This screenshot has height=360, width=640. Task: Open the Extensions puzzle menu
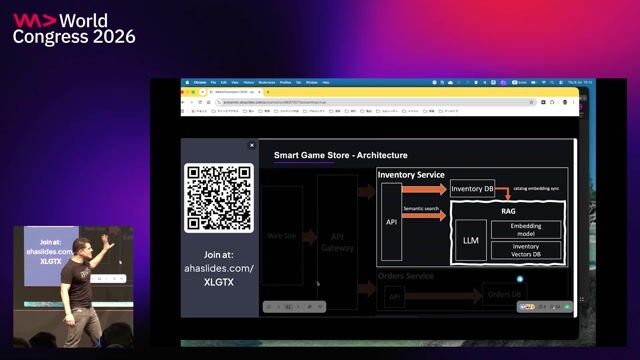tap(552, 102)
